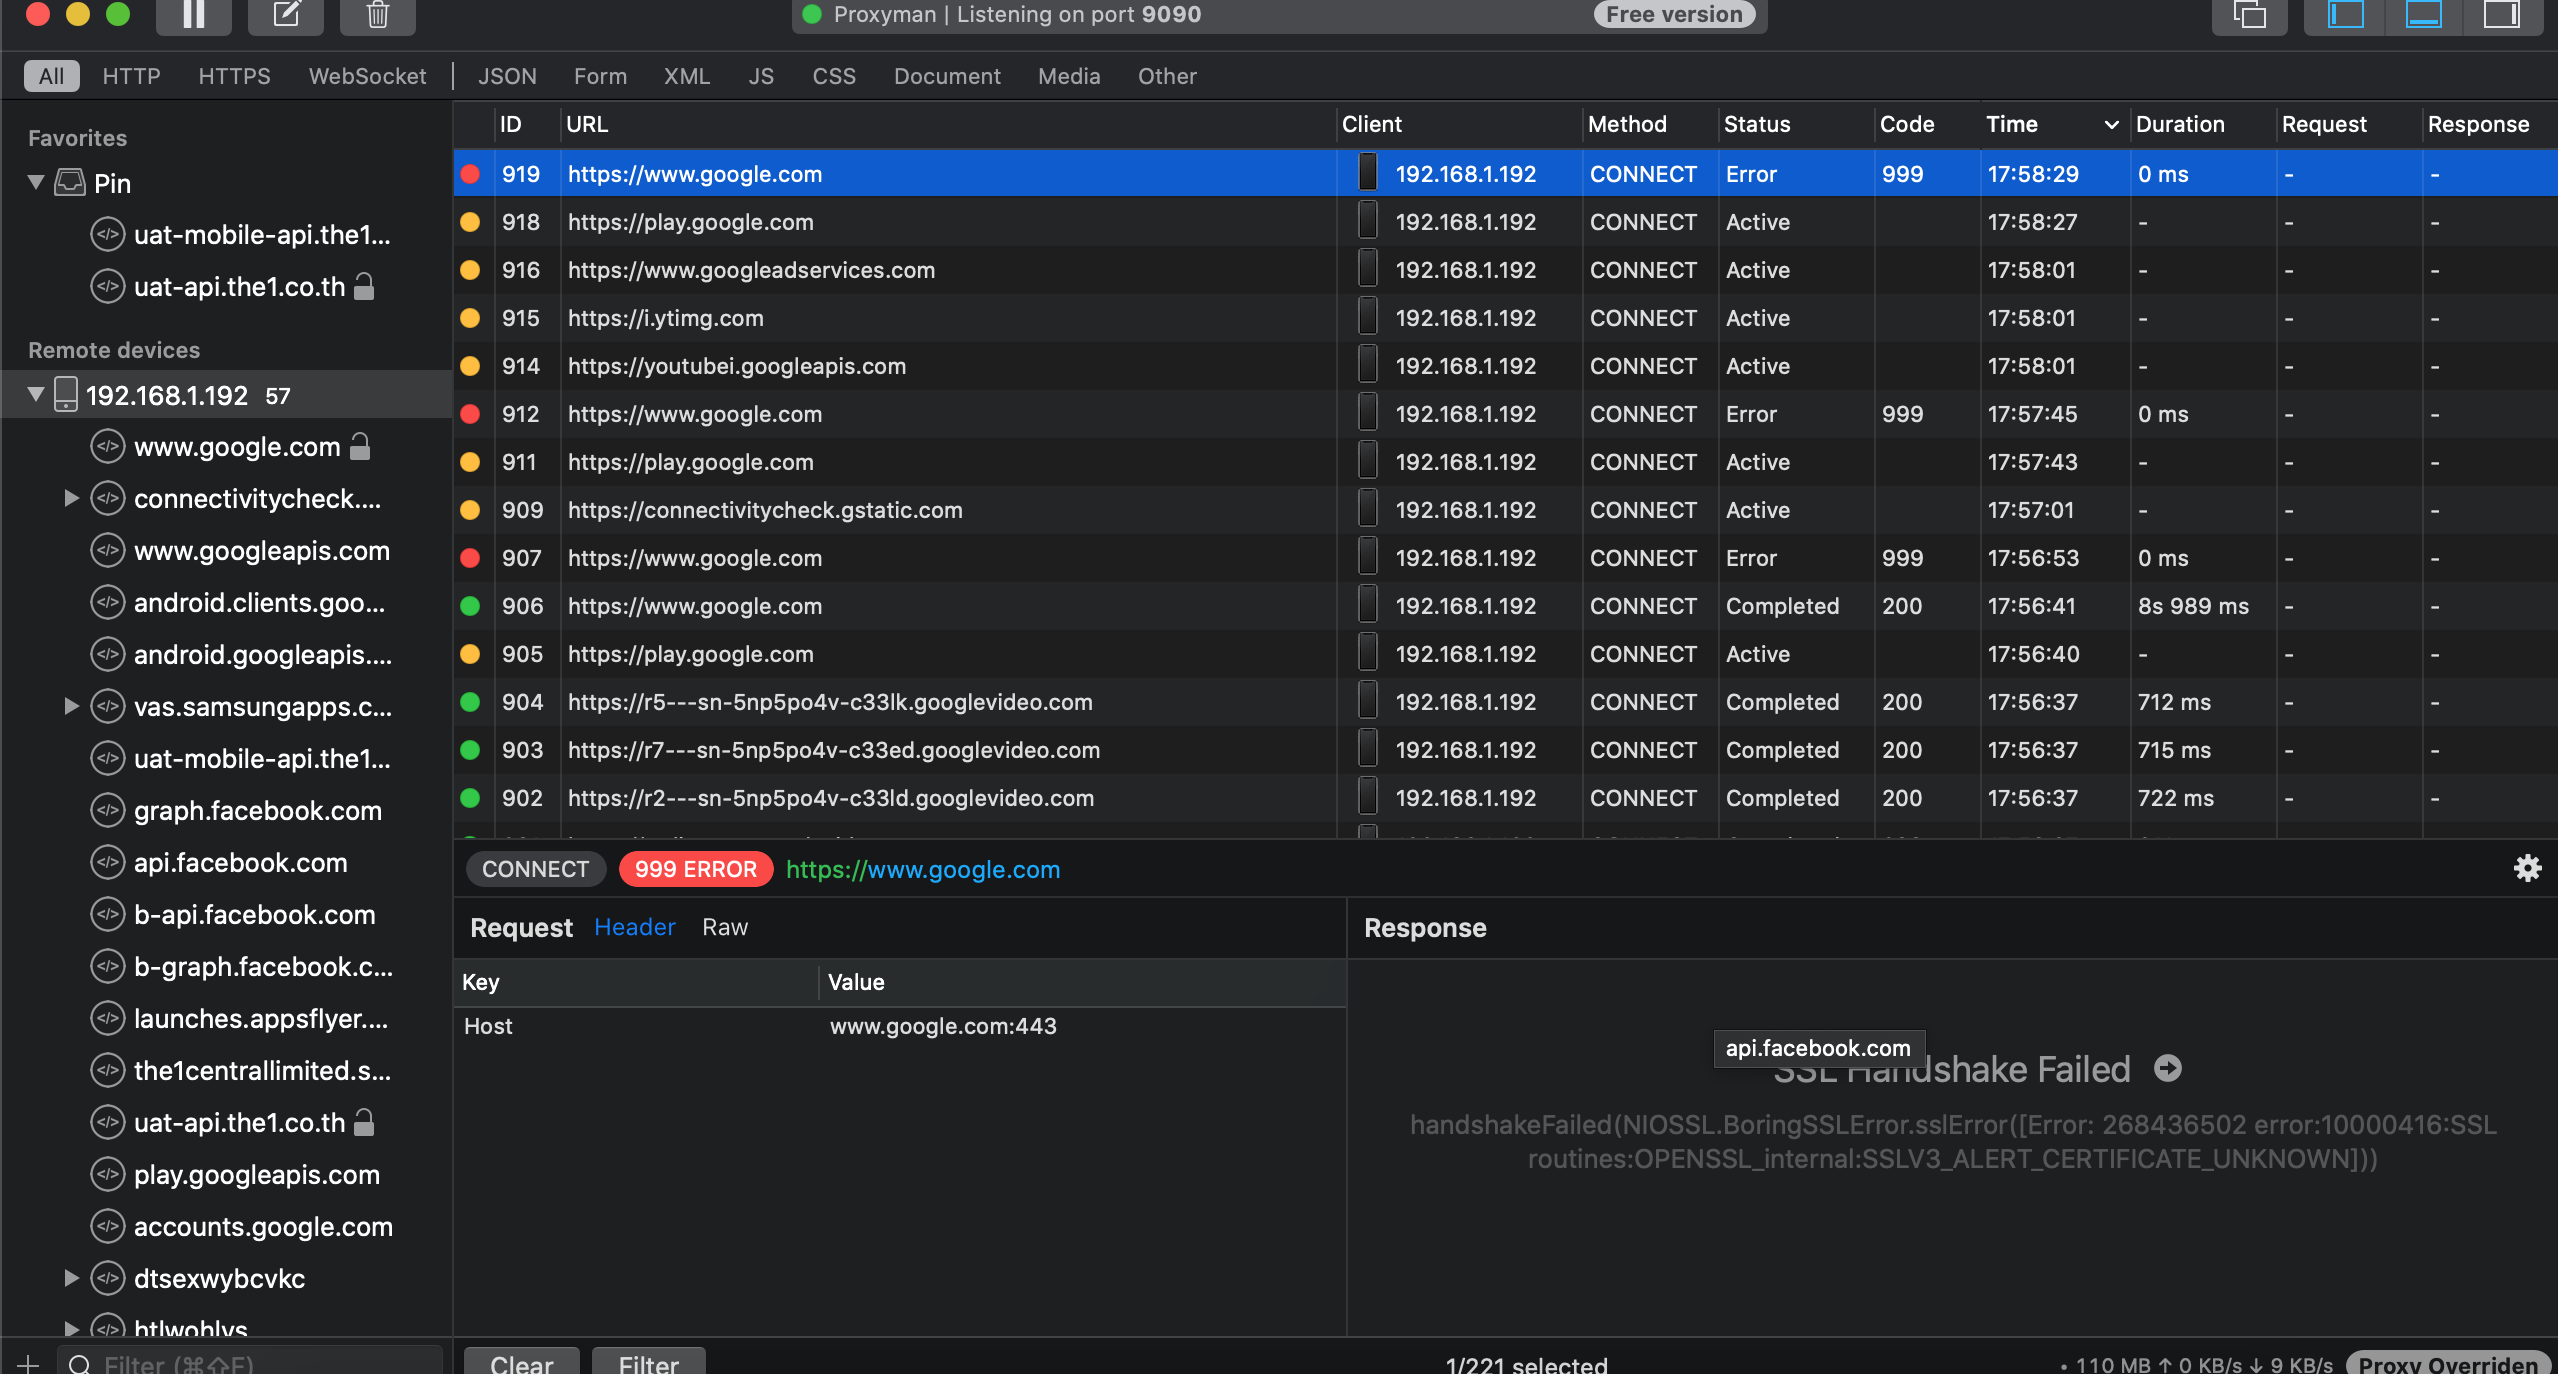2558x1374 pixels.
Task: Collapse the Pin favorites group
Action: pos(35,182)
